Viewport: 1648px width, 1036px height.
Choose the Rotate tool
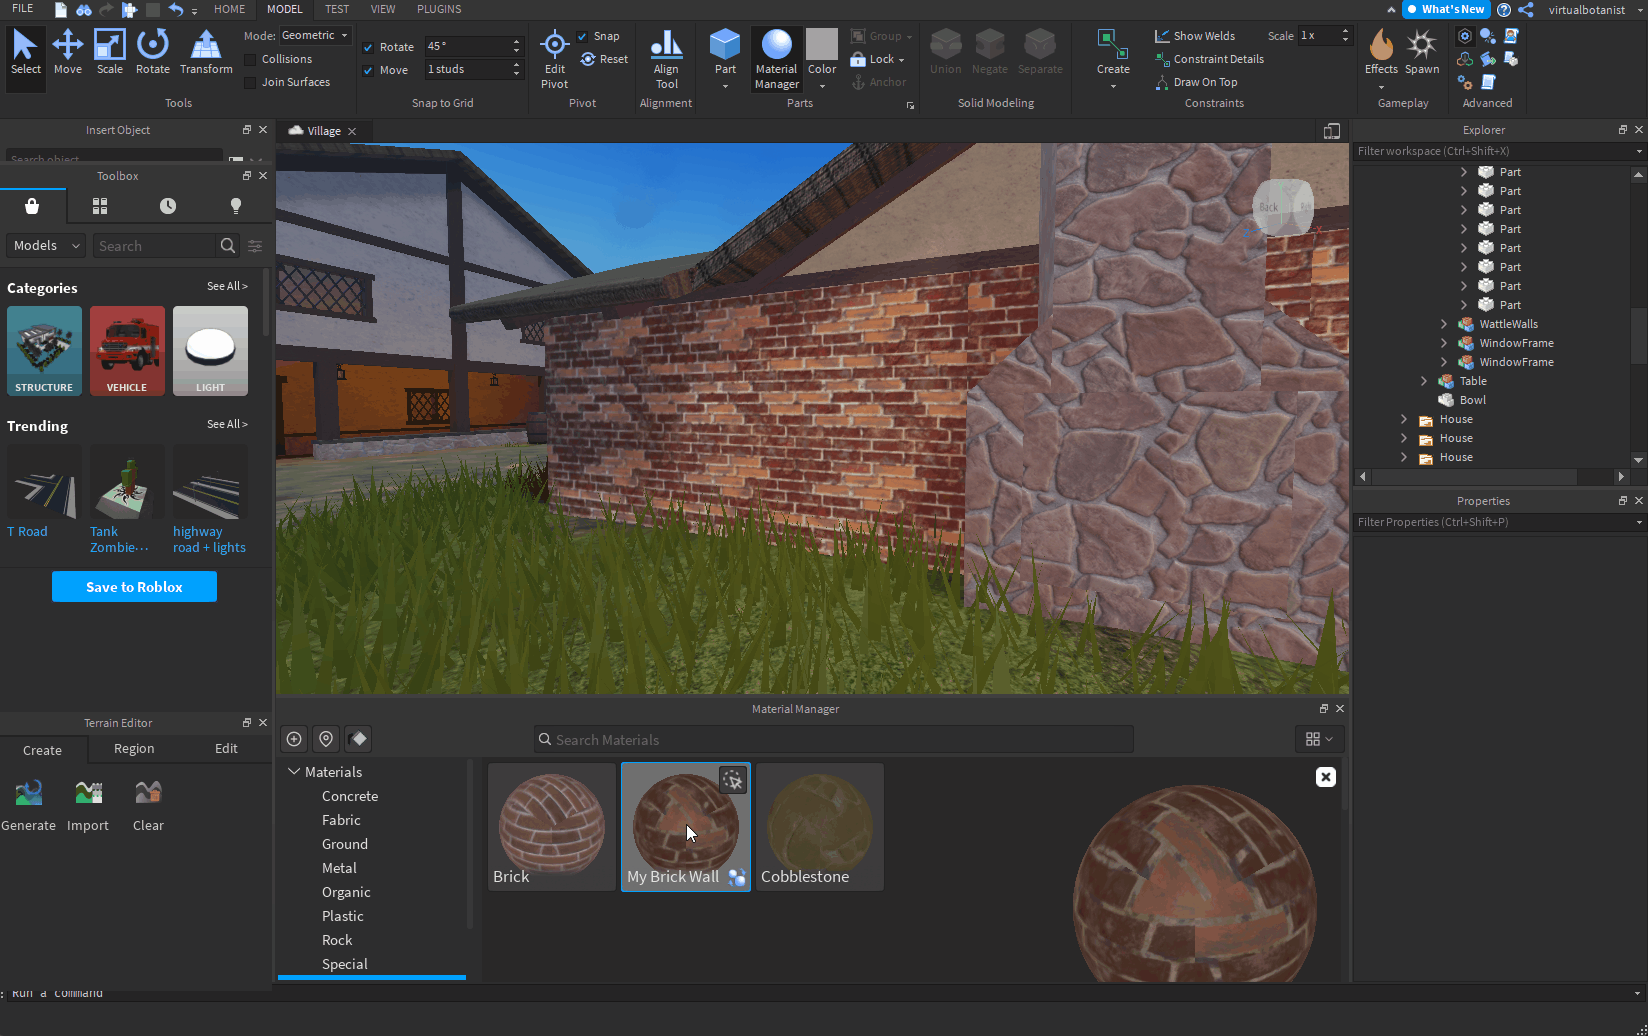coord(152,52)
